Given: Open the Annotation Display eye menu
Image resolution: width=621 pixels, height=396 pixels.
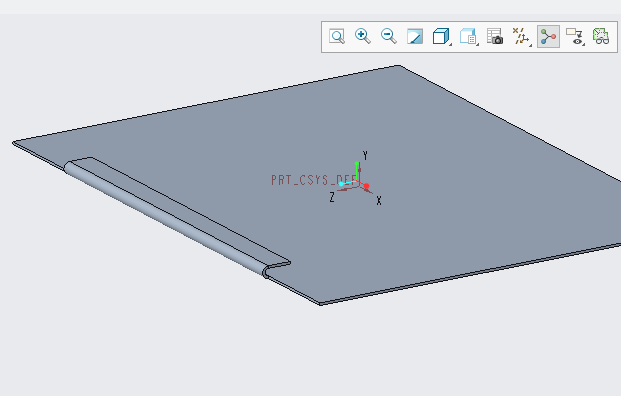Looking at the screenshot, I should tap(575, 36).
